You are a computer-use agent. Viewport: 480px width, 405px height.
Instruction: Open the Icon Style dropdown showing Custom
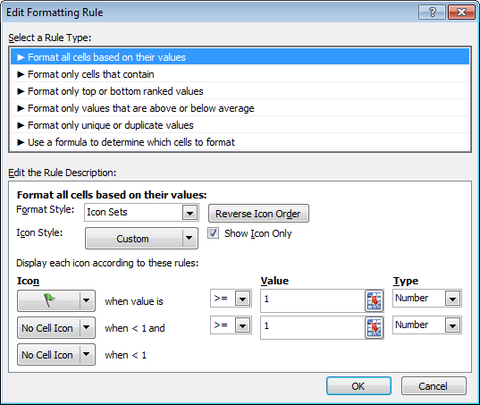pyautogui.click(x=142, y=238)
